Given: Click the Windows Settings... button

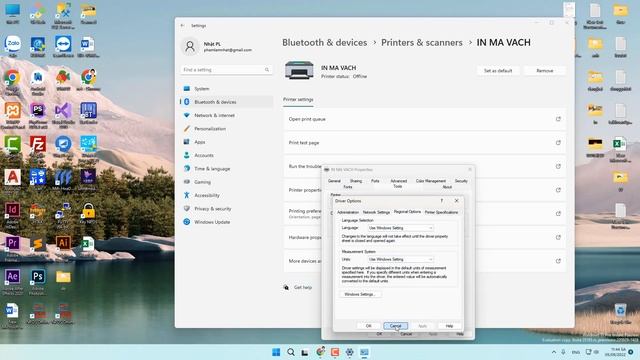Looking at the screenshot, I should (360, 294).
